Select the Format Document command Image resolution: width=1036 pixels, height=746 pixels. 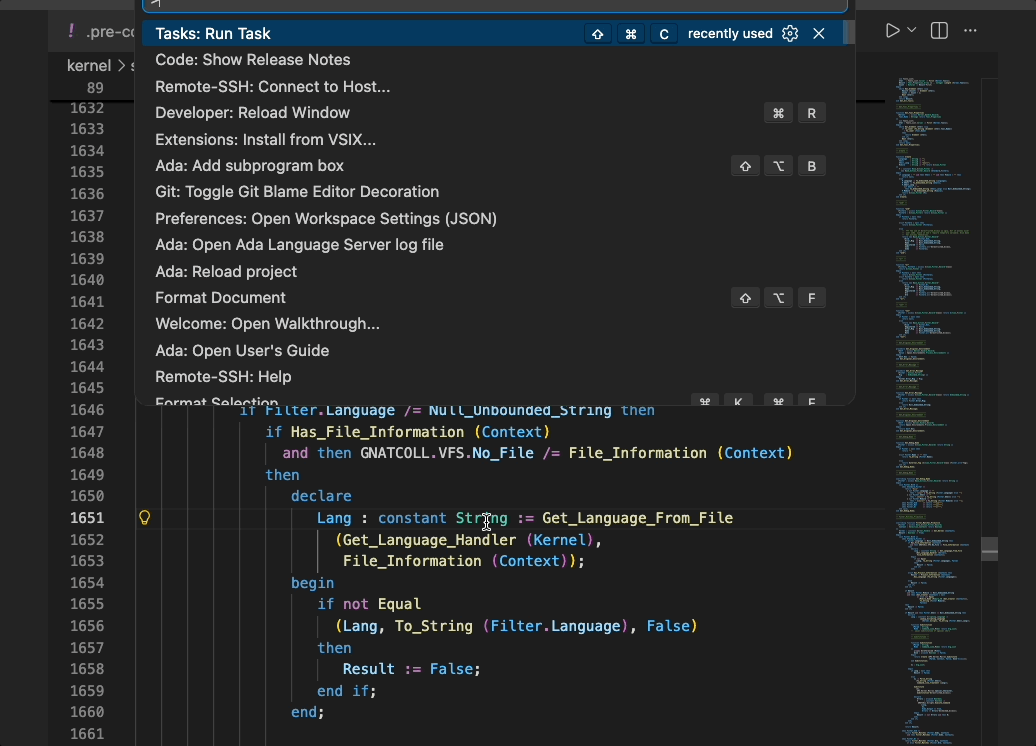[x=220, y=297]
